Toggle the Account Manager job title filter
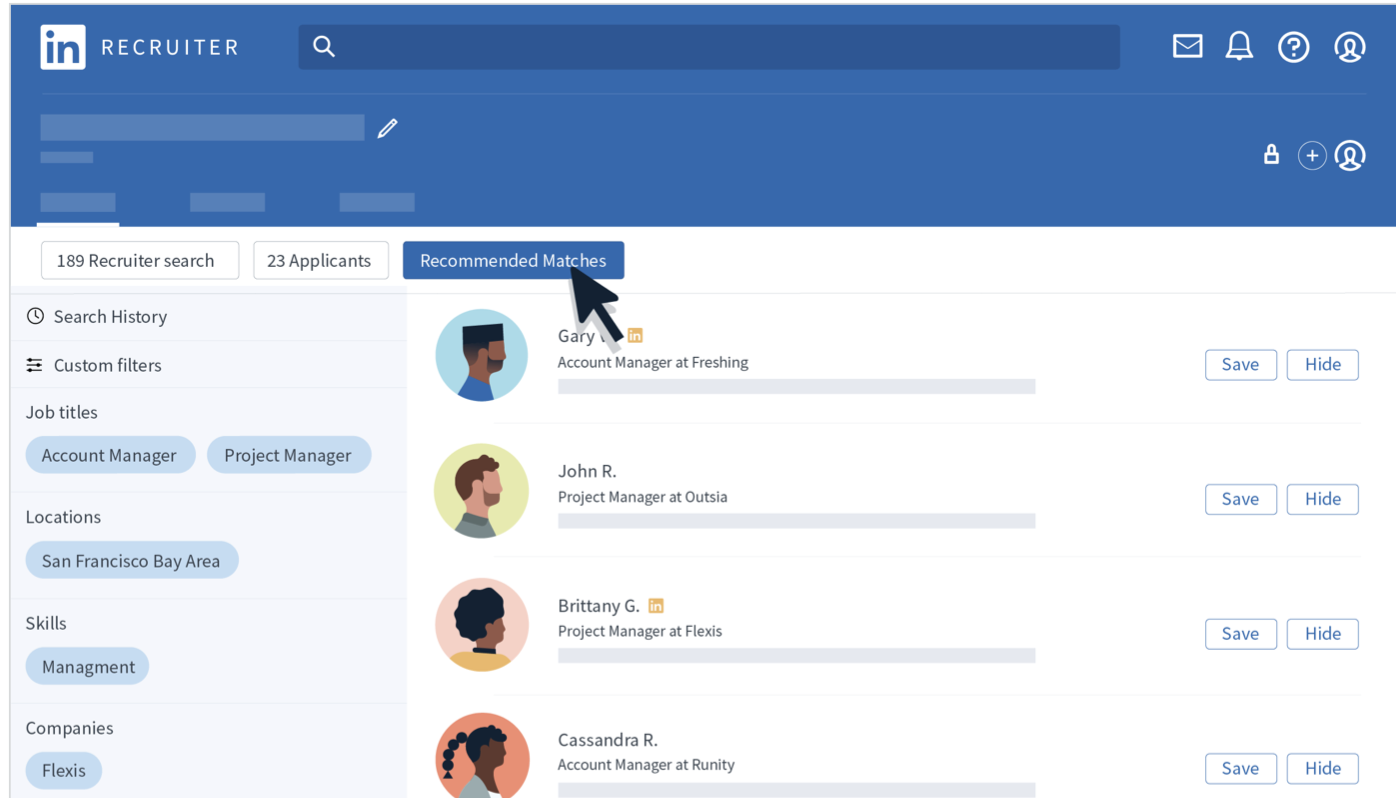The height and width of the screenshot is (798, 1396). (110, 455)
